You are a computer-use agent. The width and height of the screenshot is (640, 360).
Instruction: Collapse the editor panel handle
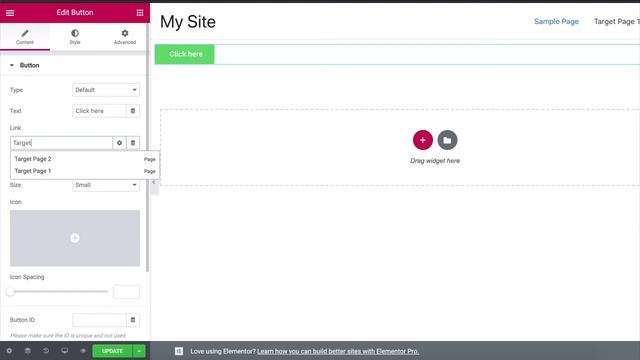pos(154,182)
